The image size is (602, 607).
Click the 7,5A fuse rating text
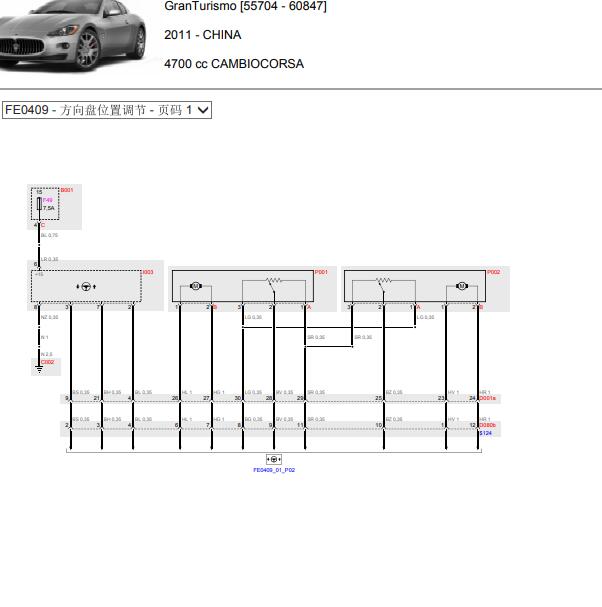(49, 208)
